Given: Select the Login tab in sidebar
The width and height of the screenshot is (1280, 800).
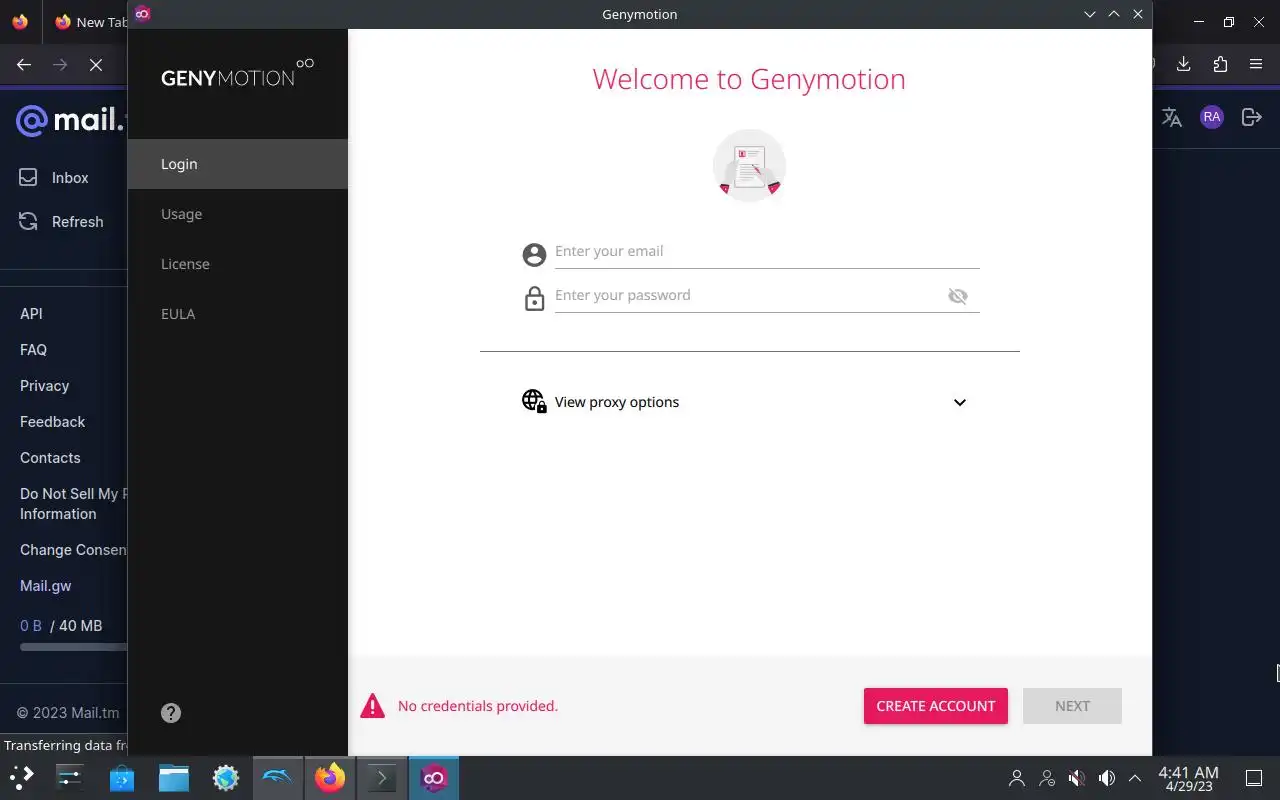Looking at the screenshot, I should pyautogui.click(x=238, y=164).
